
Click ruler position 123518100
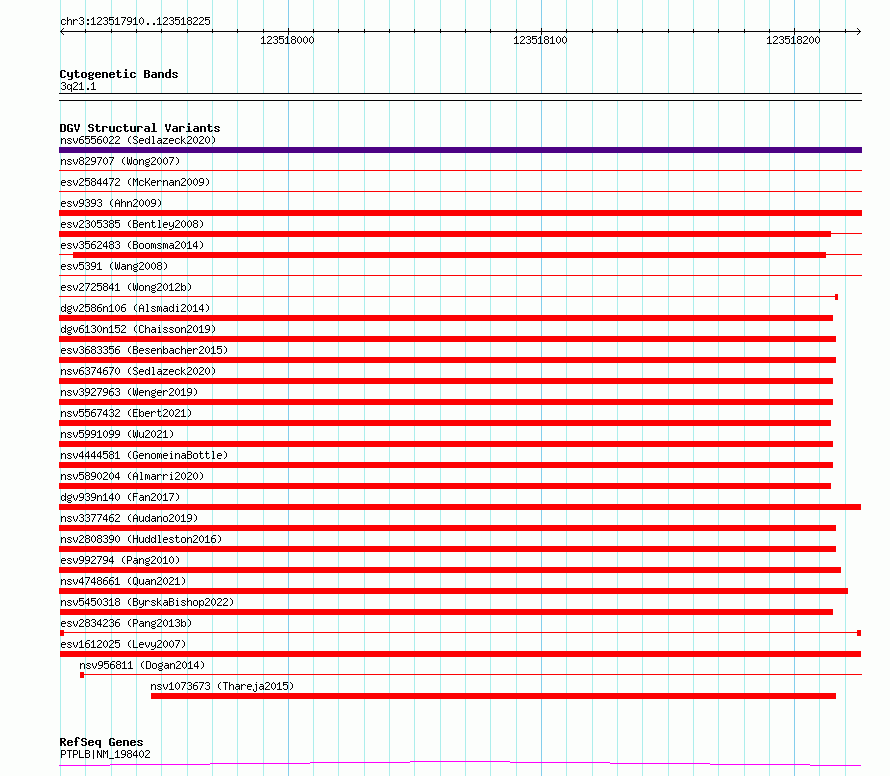click(540, 40)
